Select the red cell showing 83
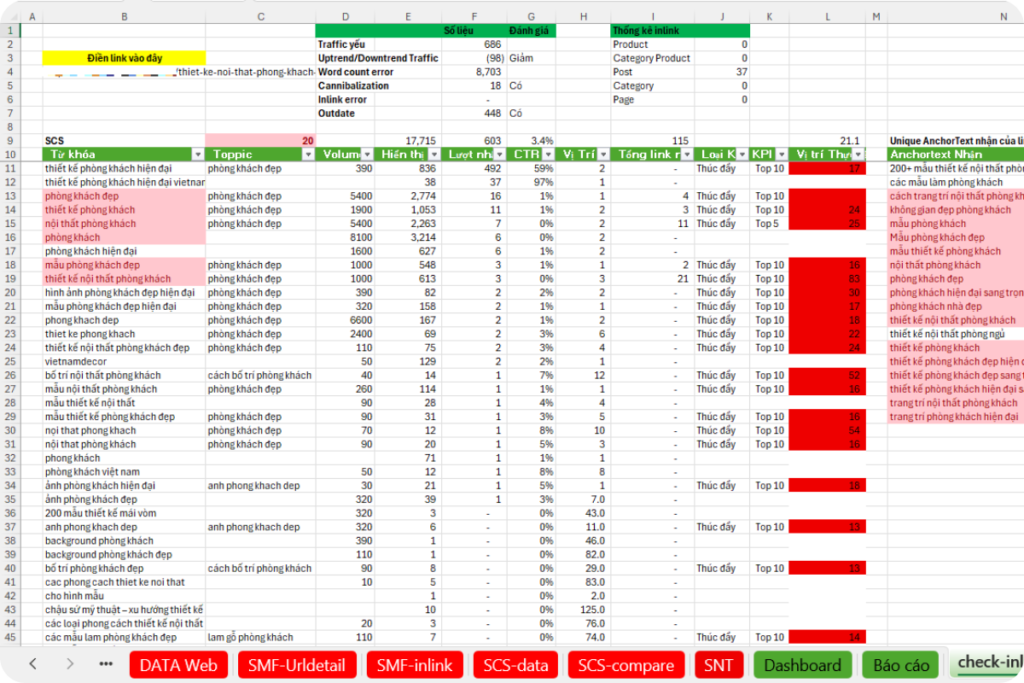Image resolution: width=1024 pixels, height=683 pixels. coord(827,279)
